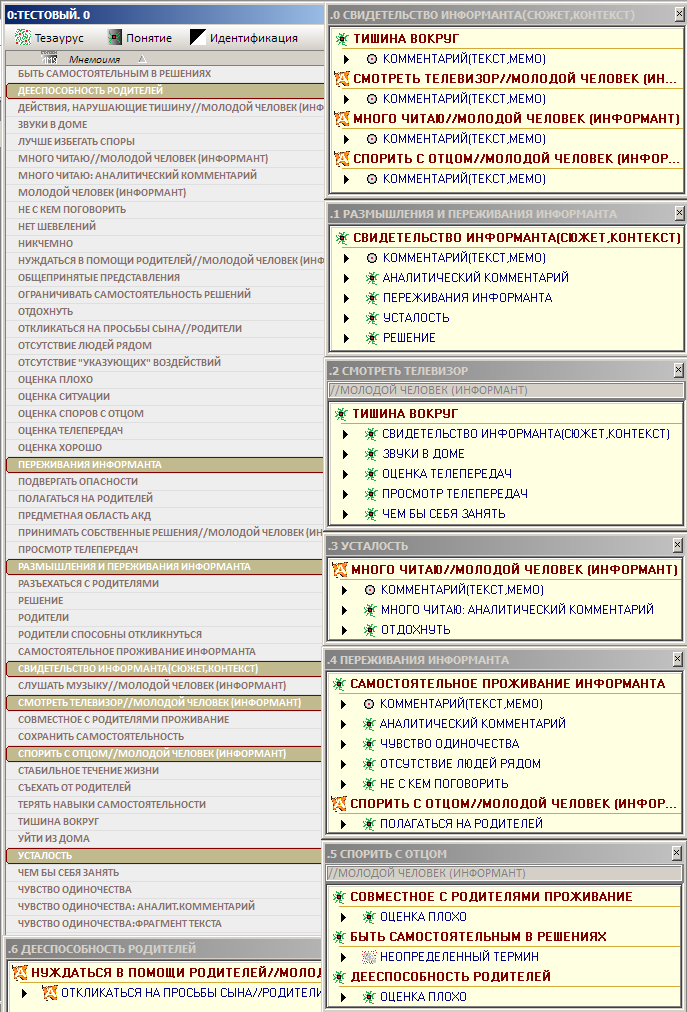
Task: Expand ПЕРЕЖИВАНИЯ ИНФОРМАНТА row in panel .1
Action: (x=347, y=298)
